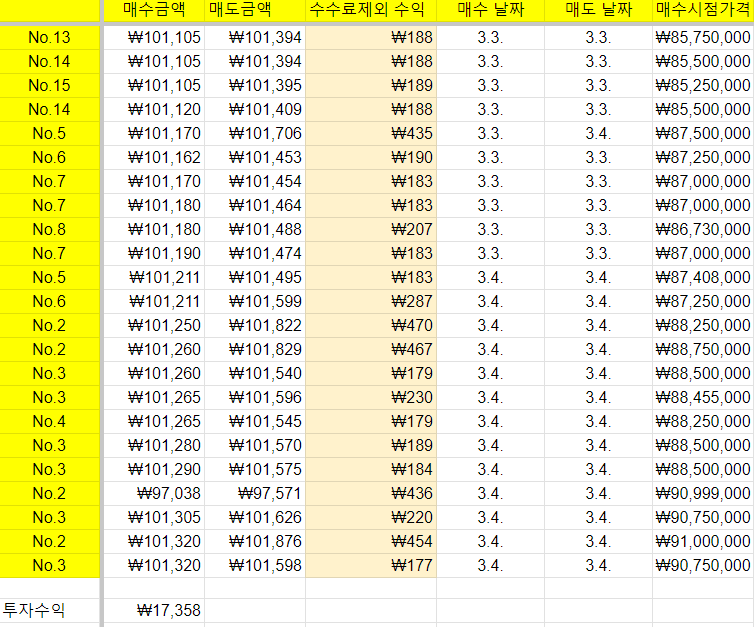
Task: Select the ₩101,598 cell
Action: [255, 565]
